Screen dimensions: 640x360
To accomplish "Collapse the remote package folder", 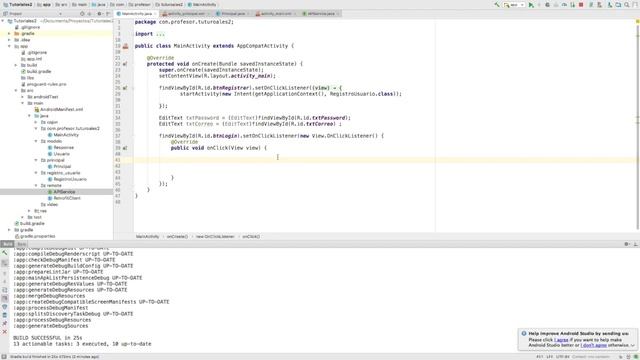I will click(x=36, y=185).
